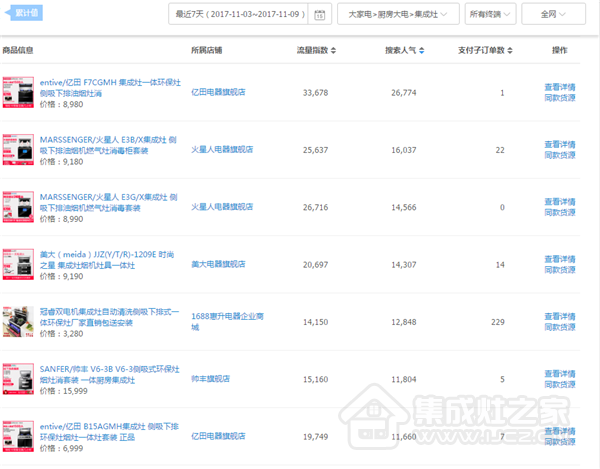Select the 商品信息 column header
This screenshot has width=600, height=469.
[x=18, y=50]
